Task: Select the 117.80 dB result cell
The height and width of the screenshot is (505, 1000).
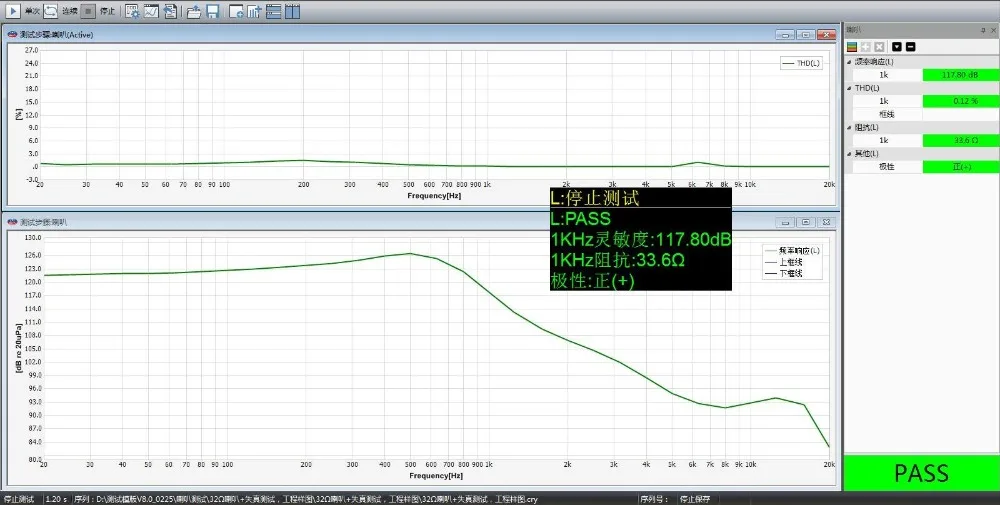Action: pyautogui.click(x=960, y=75)
